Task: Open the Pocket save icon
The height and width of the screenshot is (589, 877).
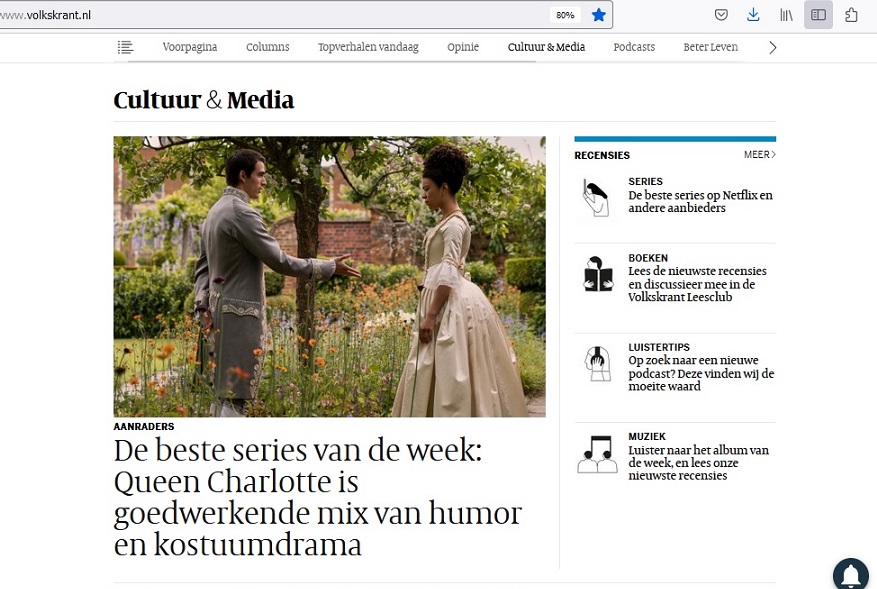Action: tap(721, 15)
